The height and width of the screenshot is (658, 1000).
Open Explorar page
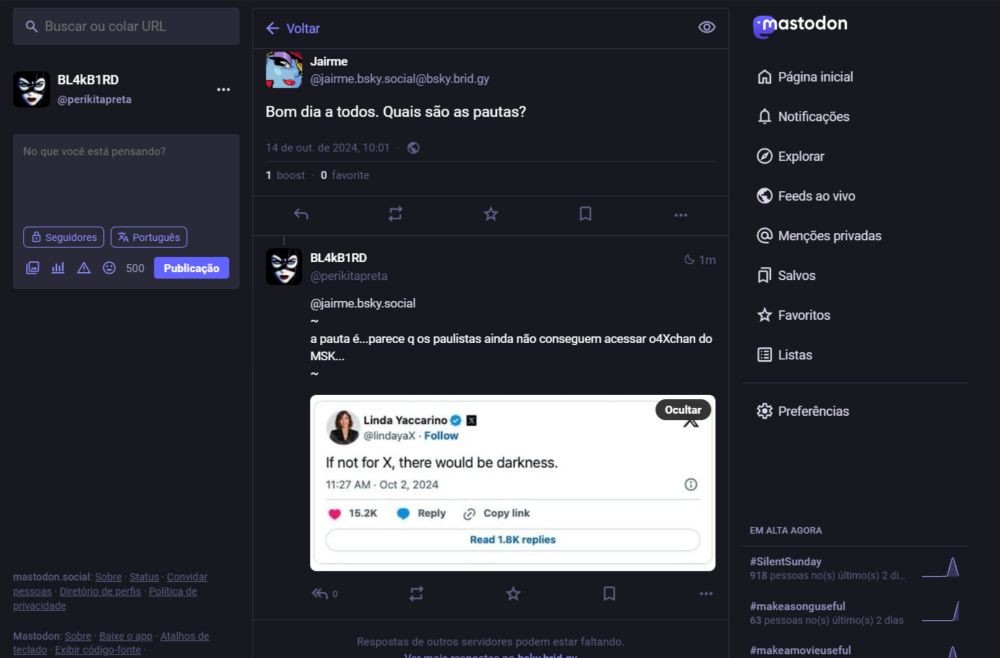point(790,156)
